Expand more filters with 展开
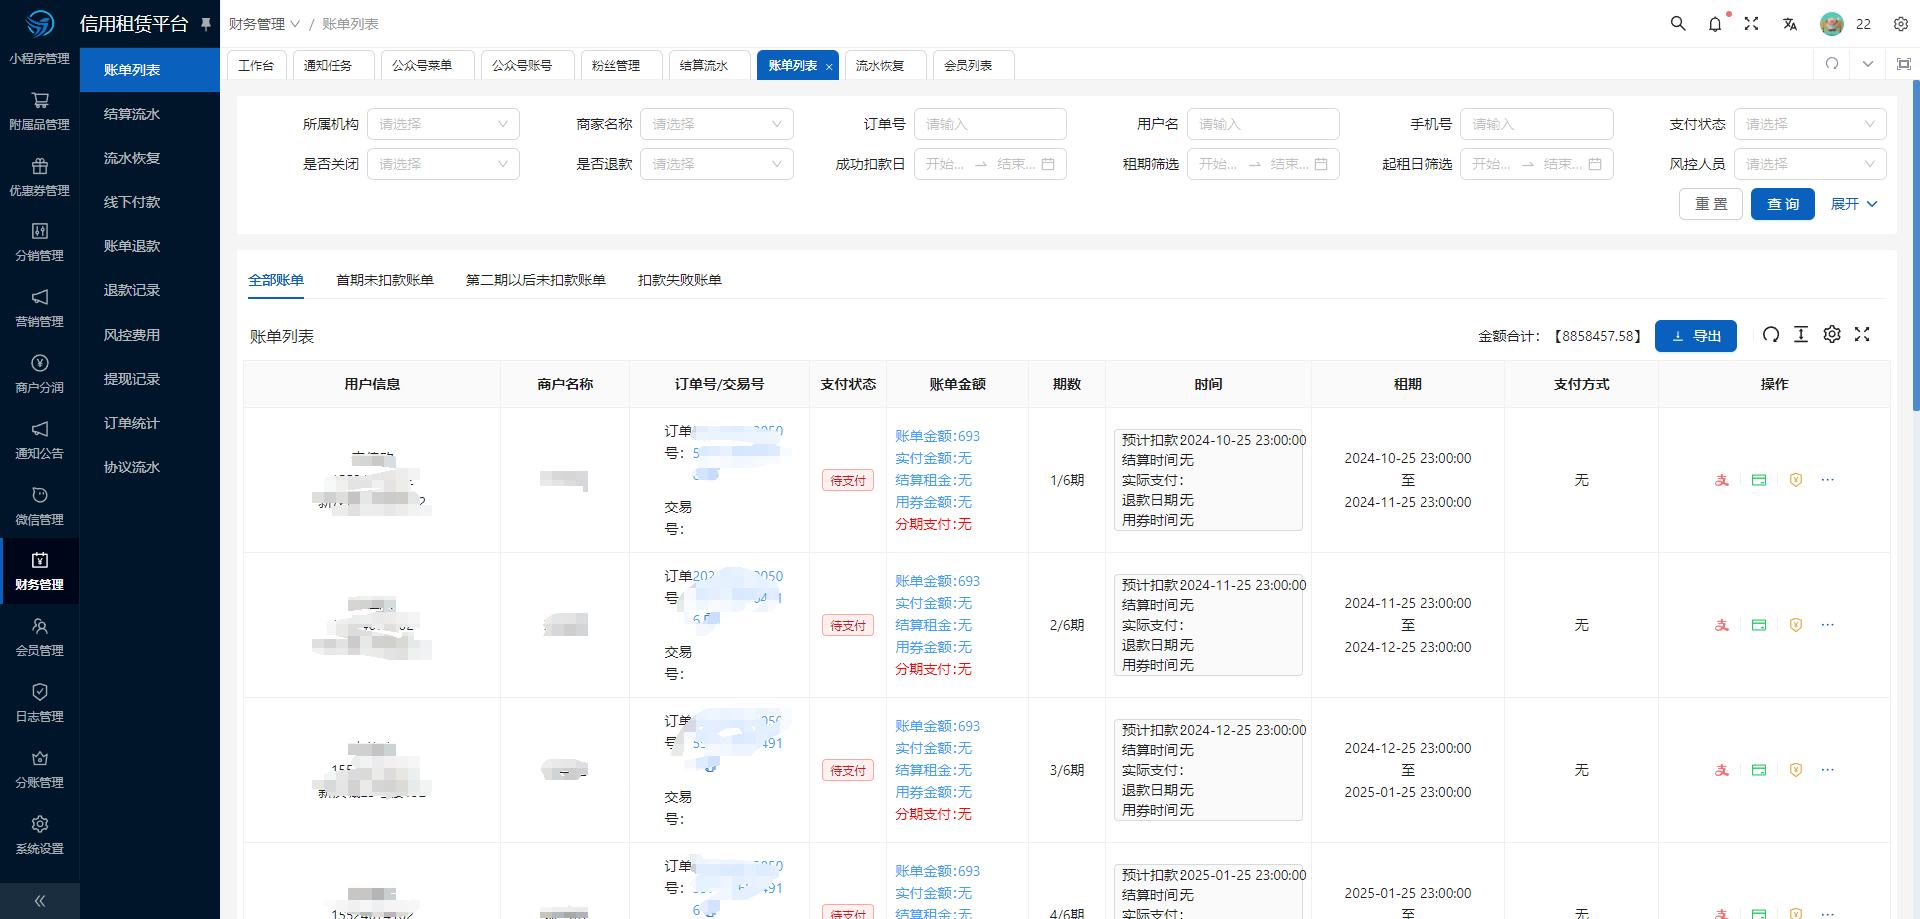The image size is (1920, 919). [x=1854, y=204]
